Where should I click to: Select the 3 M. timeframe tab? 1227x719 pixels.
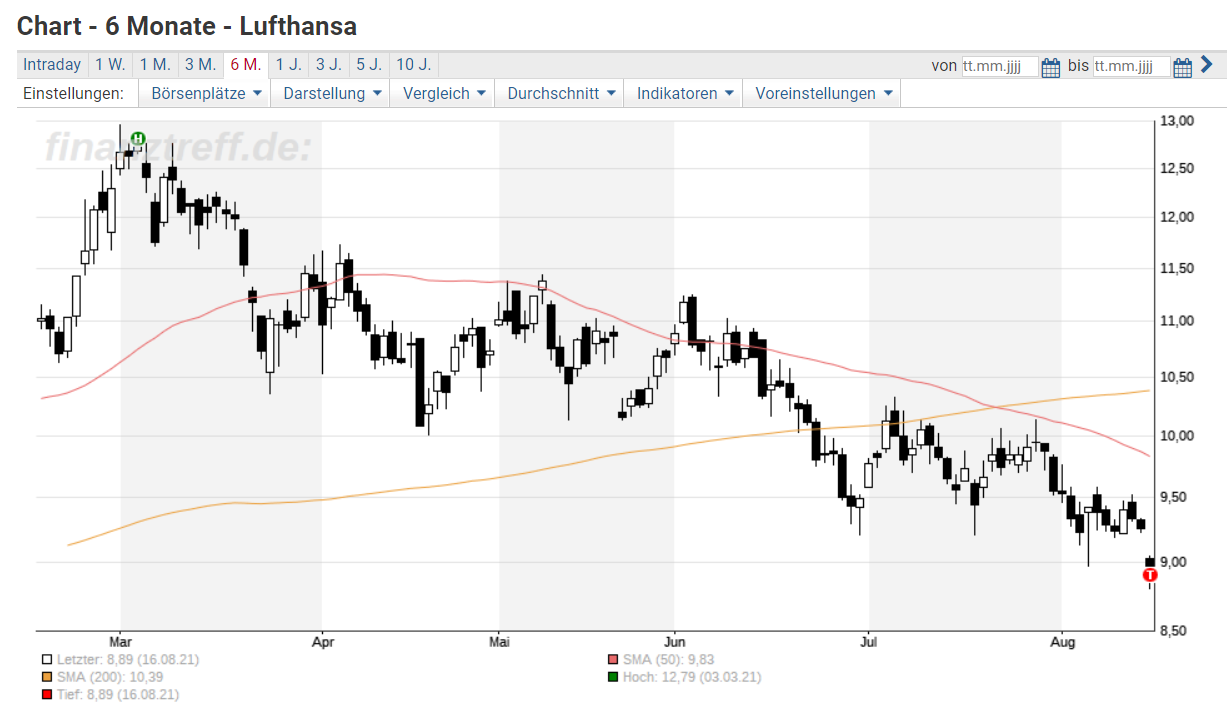coord(200,65)
